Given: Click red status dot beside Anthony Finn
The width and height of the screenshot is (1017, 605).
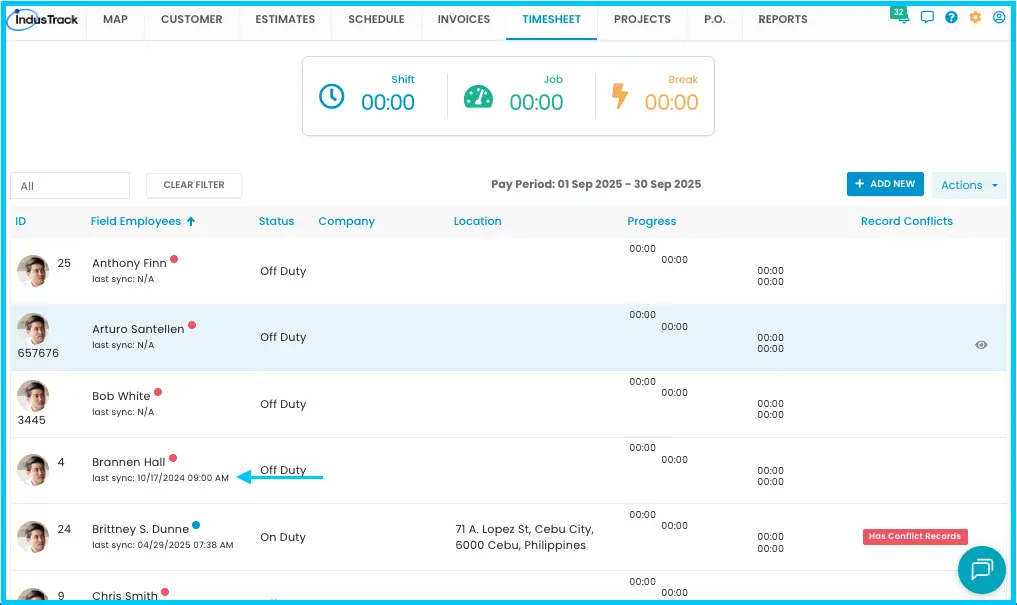Looking at the screenshot, I should point(174,259).
